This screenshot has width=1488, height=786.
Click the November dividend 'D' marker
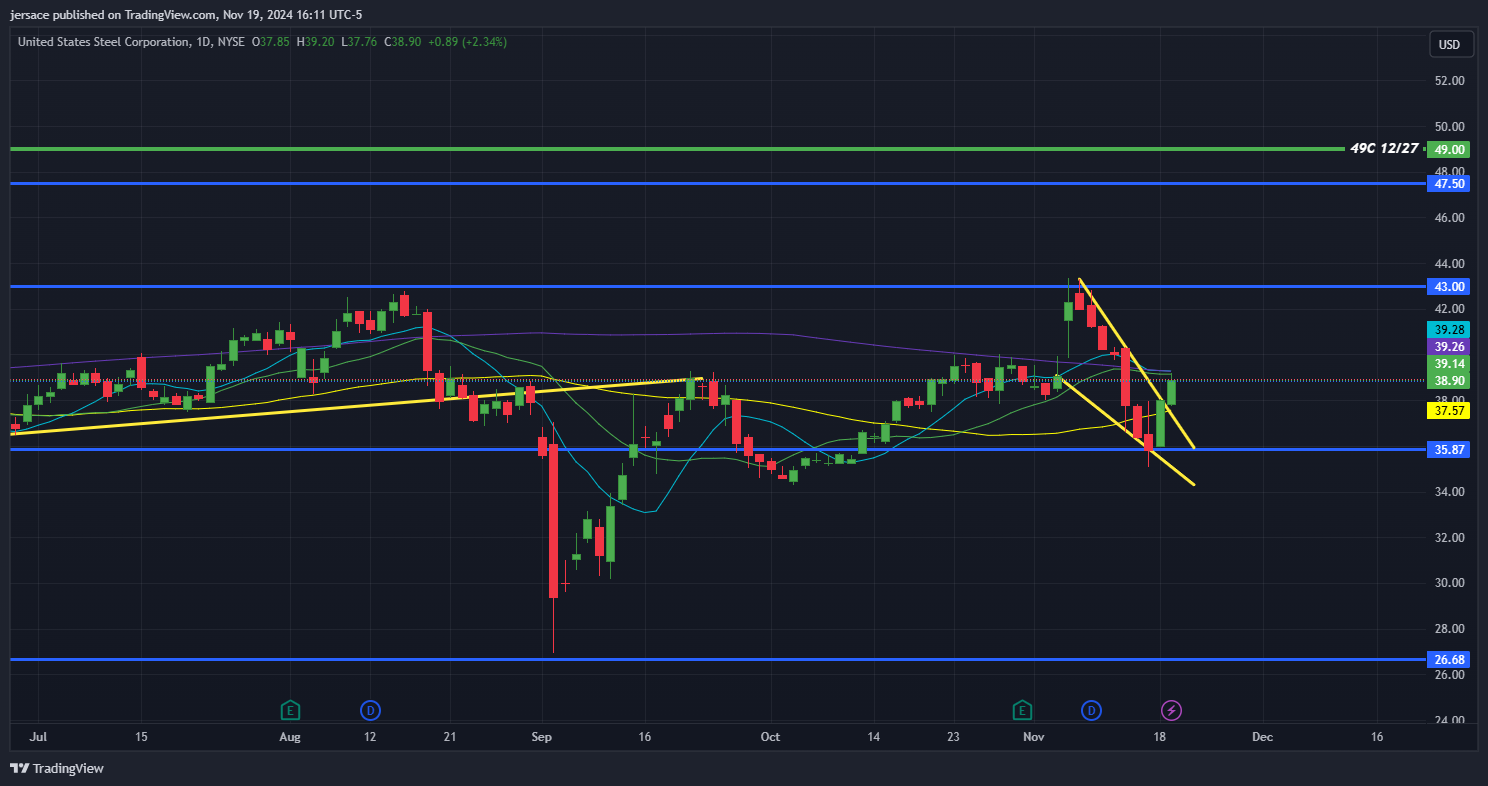1091,710
